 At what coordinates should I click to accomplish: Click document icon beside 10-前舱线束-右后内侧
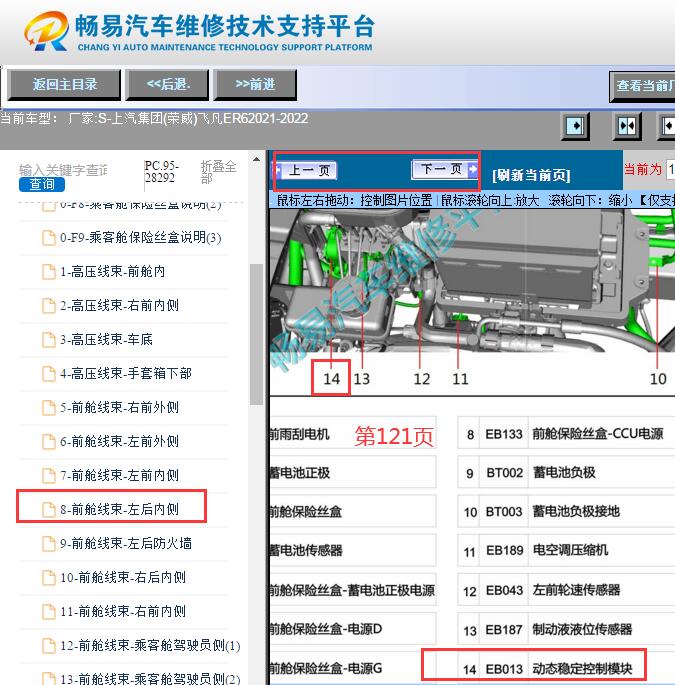pos(48,578)
